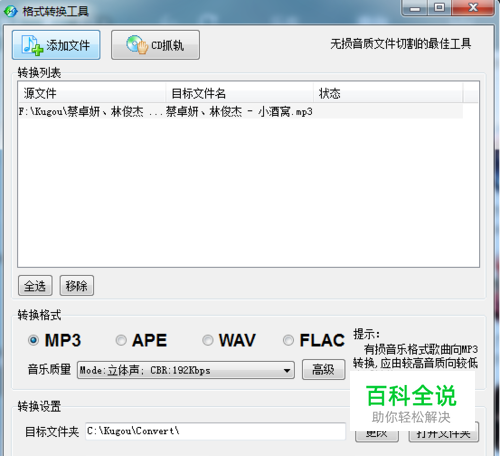The width and height of the screenshot is (500, 456).
Task: Maximize the 格式转换工具 window
Action: click(x=439, y=8)
